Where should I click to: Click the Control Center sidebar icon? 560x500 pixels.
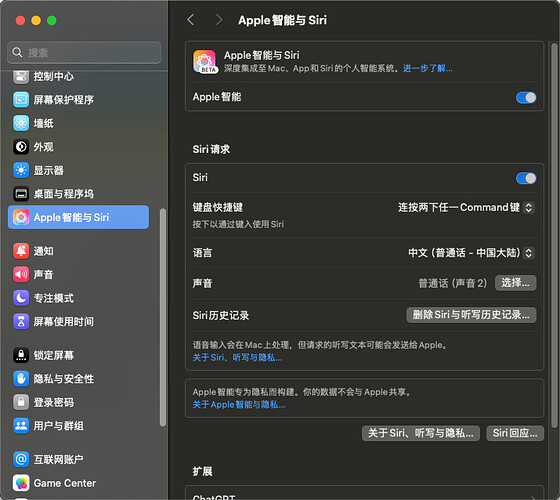21,76
